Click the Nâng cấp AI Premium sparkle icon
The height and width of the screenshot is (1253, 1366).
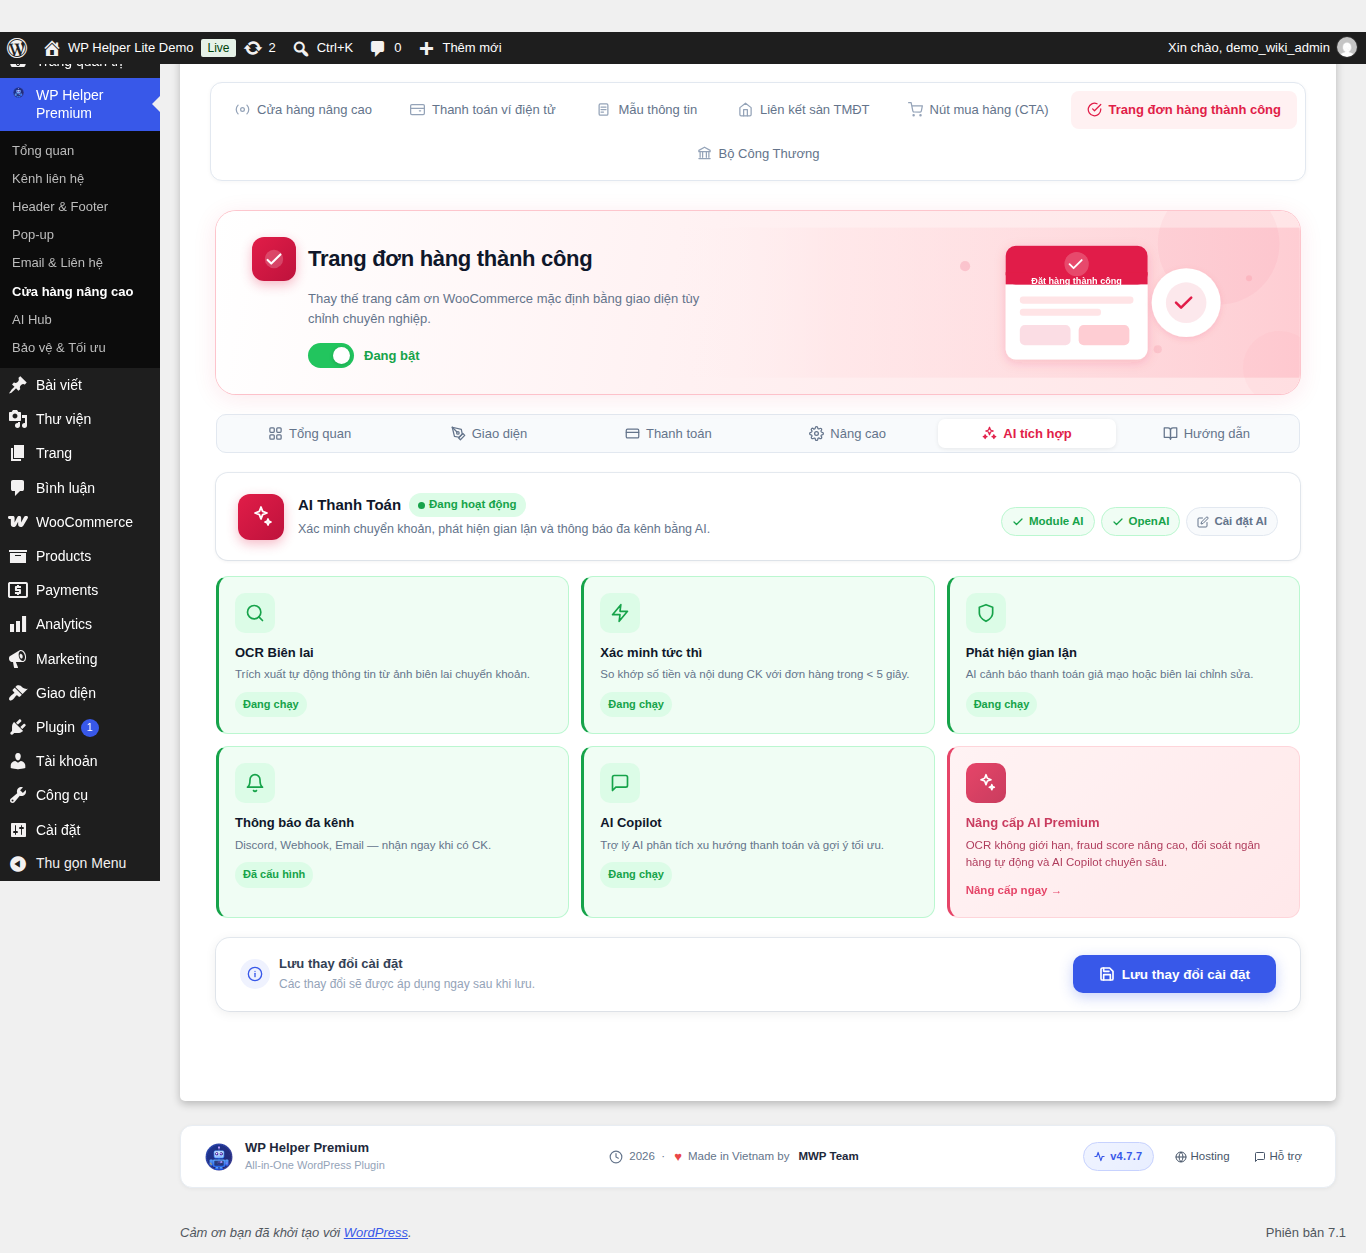(986, 783)
